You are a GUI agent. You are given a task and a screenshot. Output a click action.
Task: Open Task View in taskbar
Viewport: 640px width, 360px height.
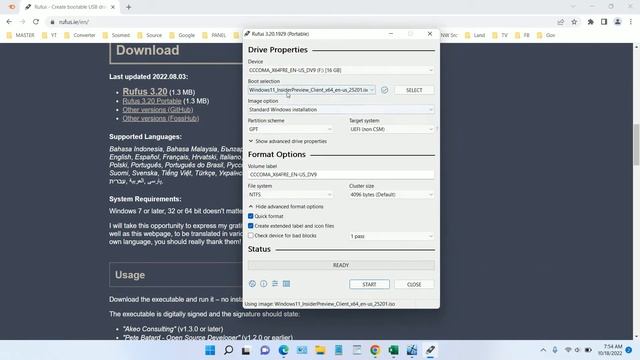(246, 350)
